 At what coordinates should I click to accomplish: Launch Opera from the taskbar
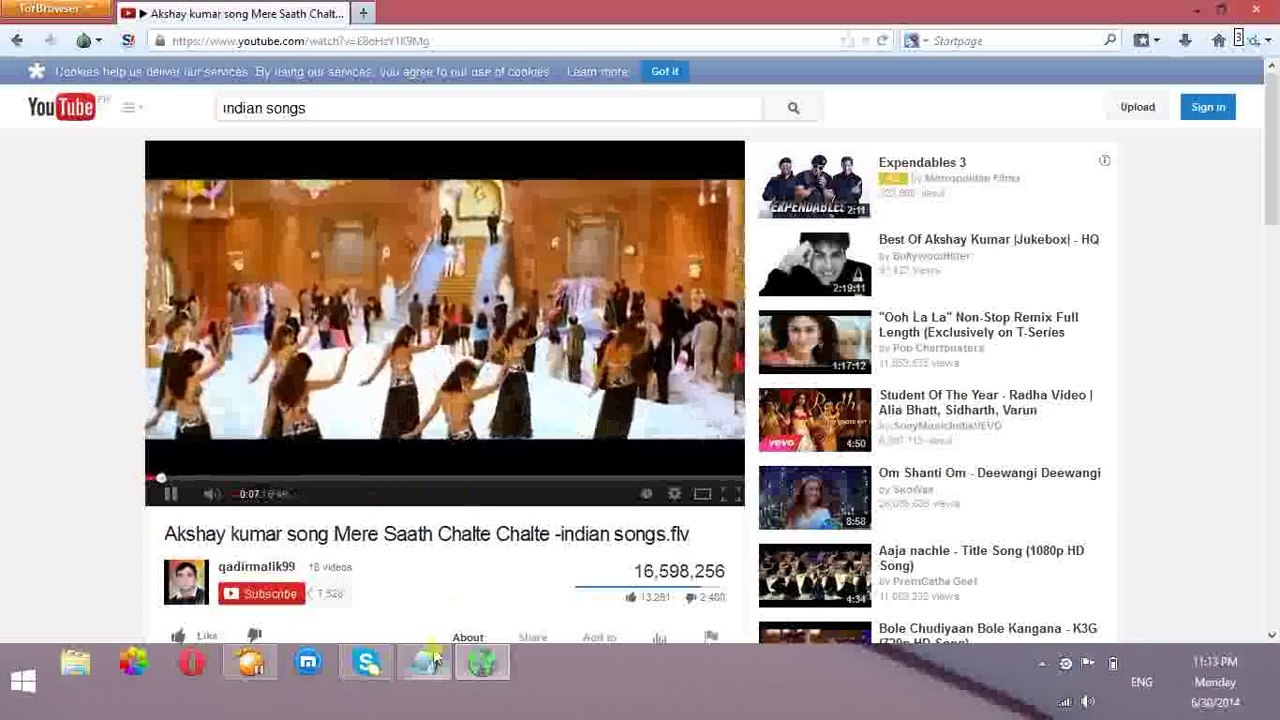[192, 662]
